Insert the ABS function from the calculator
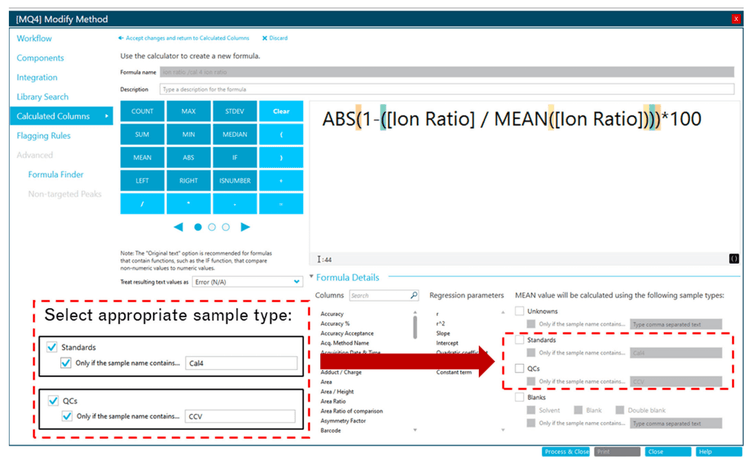 [188, 157]
